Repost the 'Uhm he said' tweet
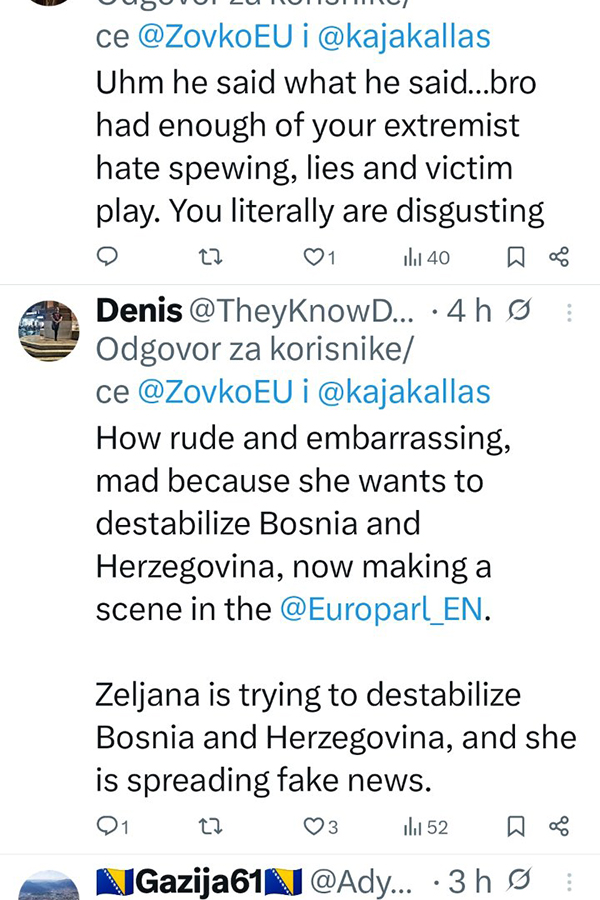The width and height of the screenshot is (600, 900). (211, 257)
